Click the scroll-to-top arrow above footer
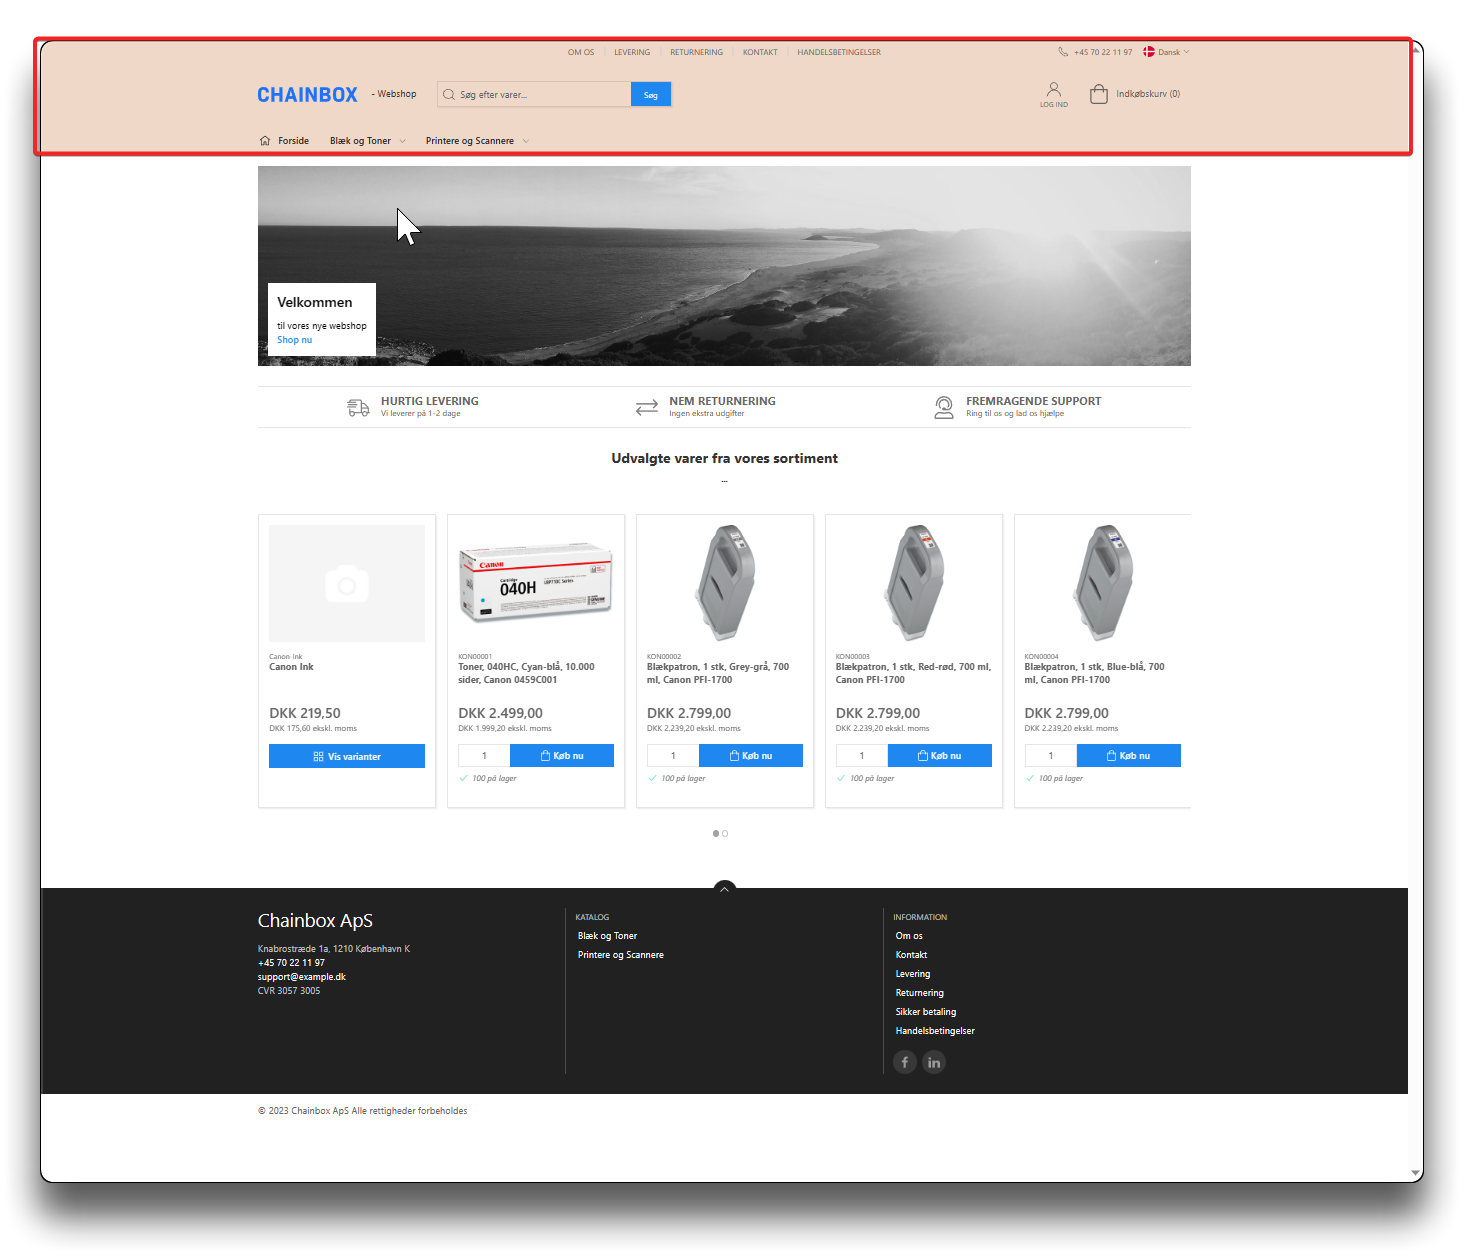This screenshot has width=1464, height=1255. click(x=724, y=888)
